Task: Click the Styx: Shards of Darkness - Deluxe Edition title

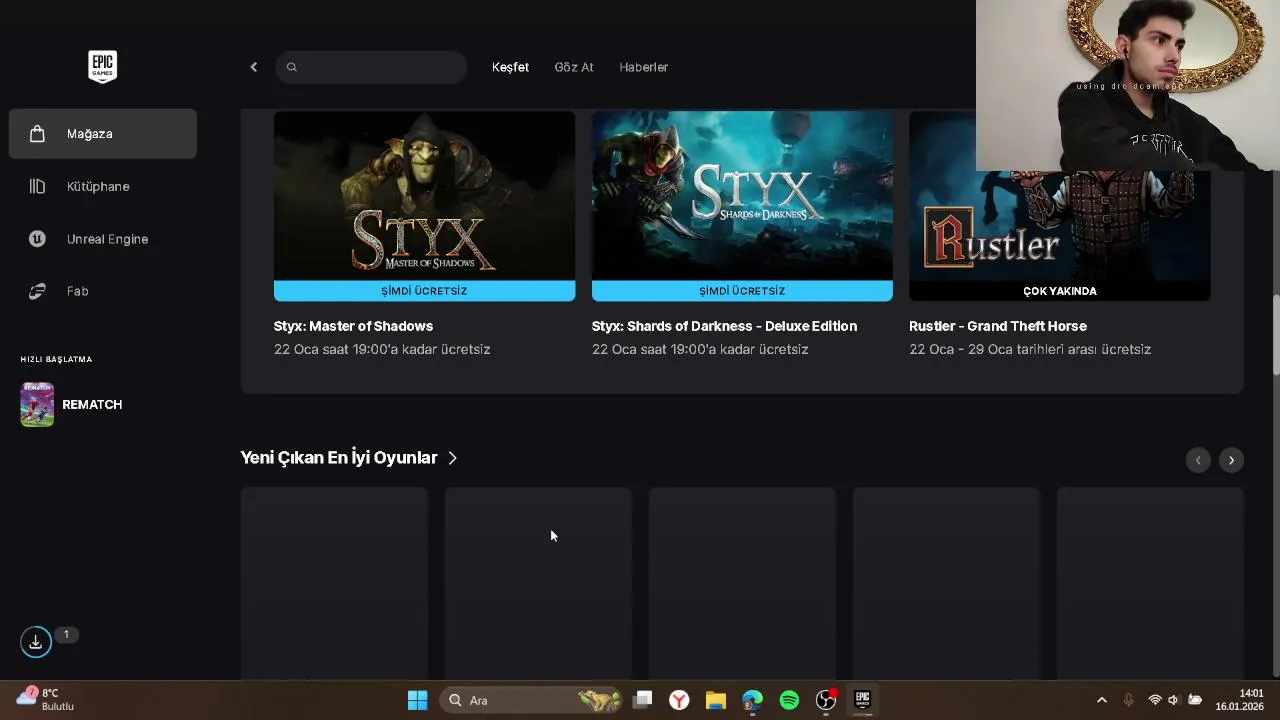Action: tap(724, 326)
